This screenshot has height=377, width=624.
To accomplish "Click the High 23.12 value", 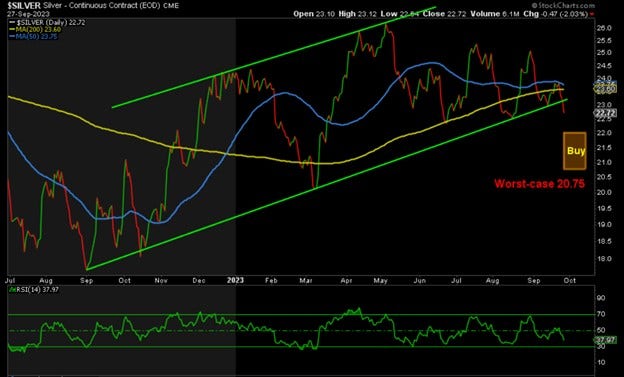I will 357,14.
